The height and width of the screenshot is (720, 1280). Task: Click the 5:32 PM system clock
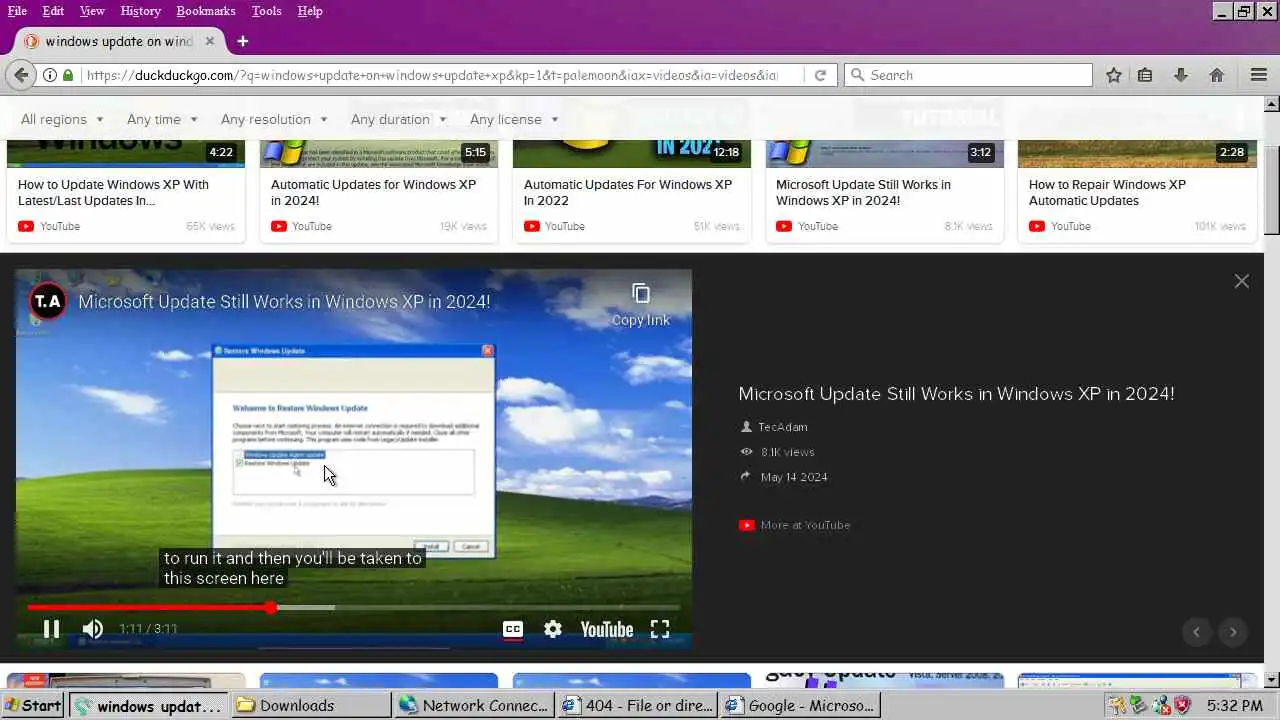point(1235,705)
